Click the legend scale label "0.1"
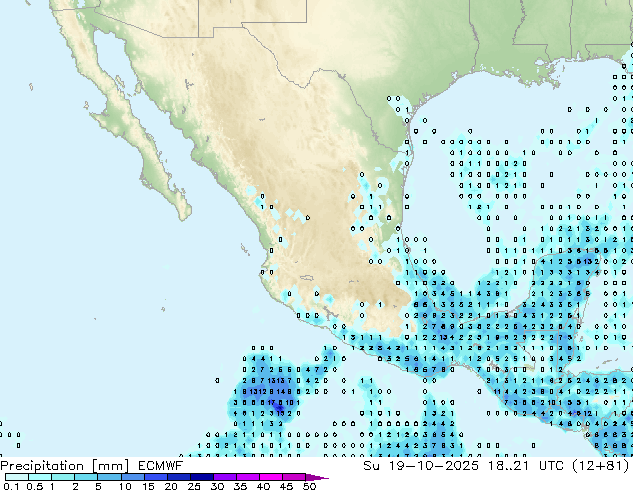Viewport: 634px width, 490px height. tap(11, 486)
